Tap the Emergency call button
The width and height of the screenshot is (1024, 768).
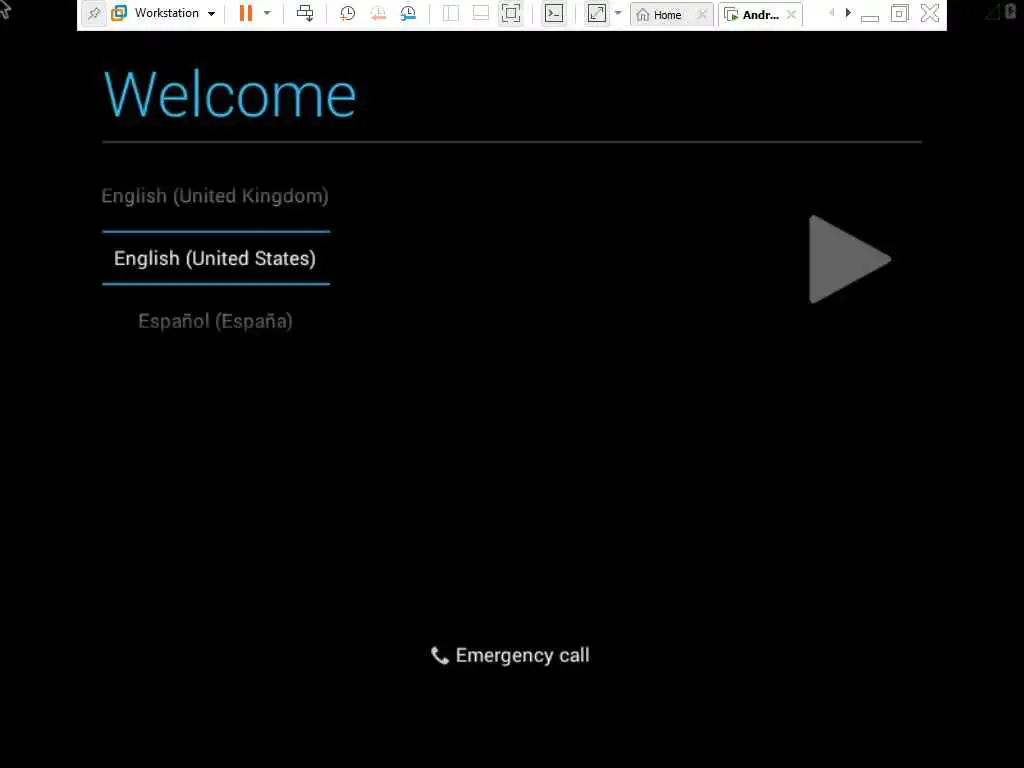coord(510,655)
